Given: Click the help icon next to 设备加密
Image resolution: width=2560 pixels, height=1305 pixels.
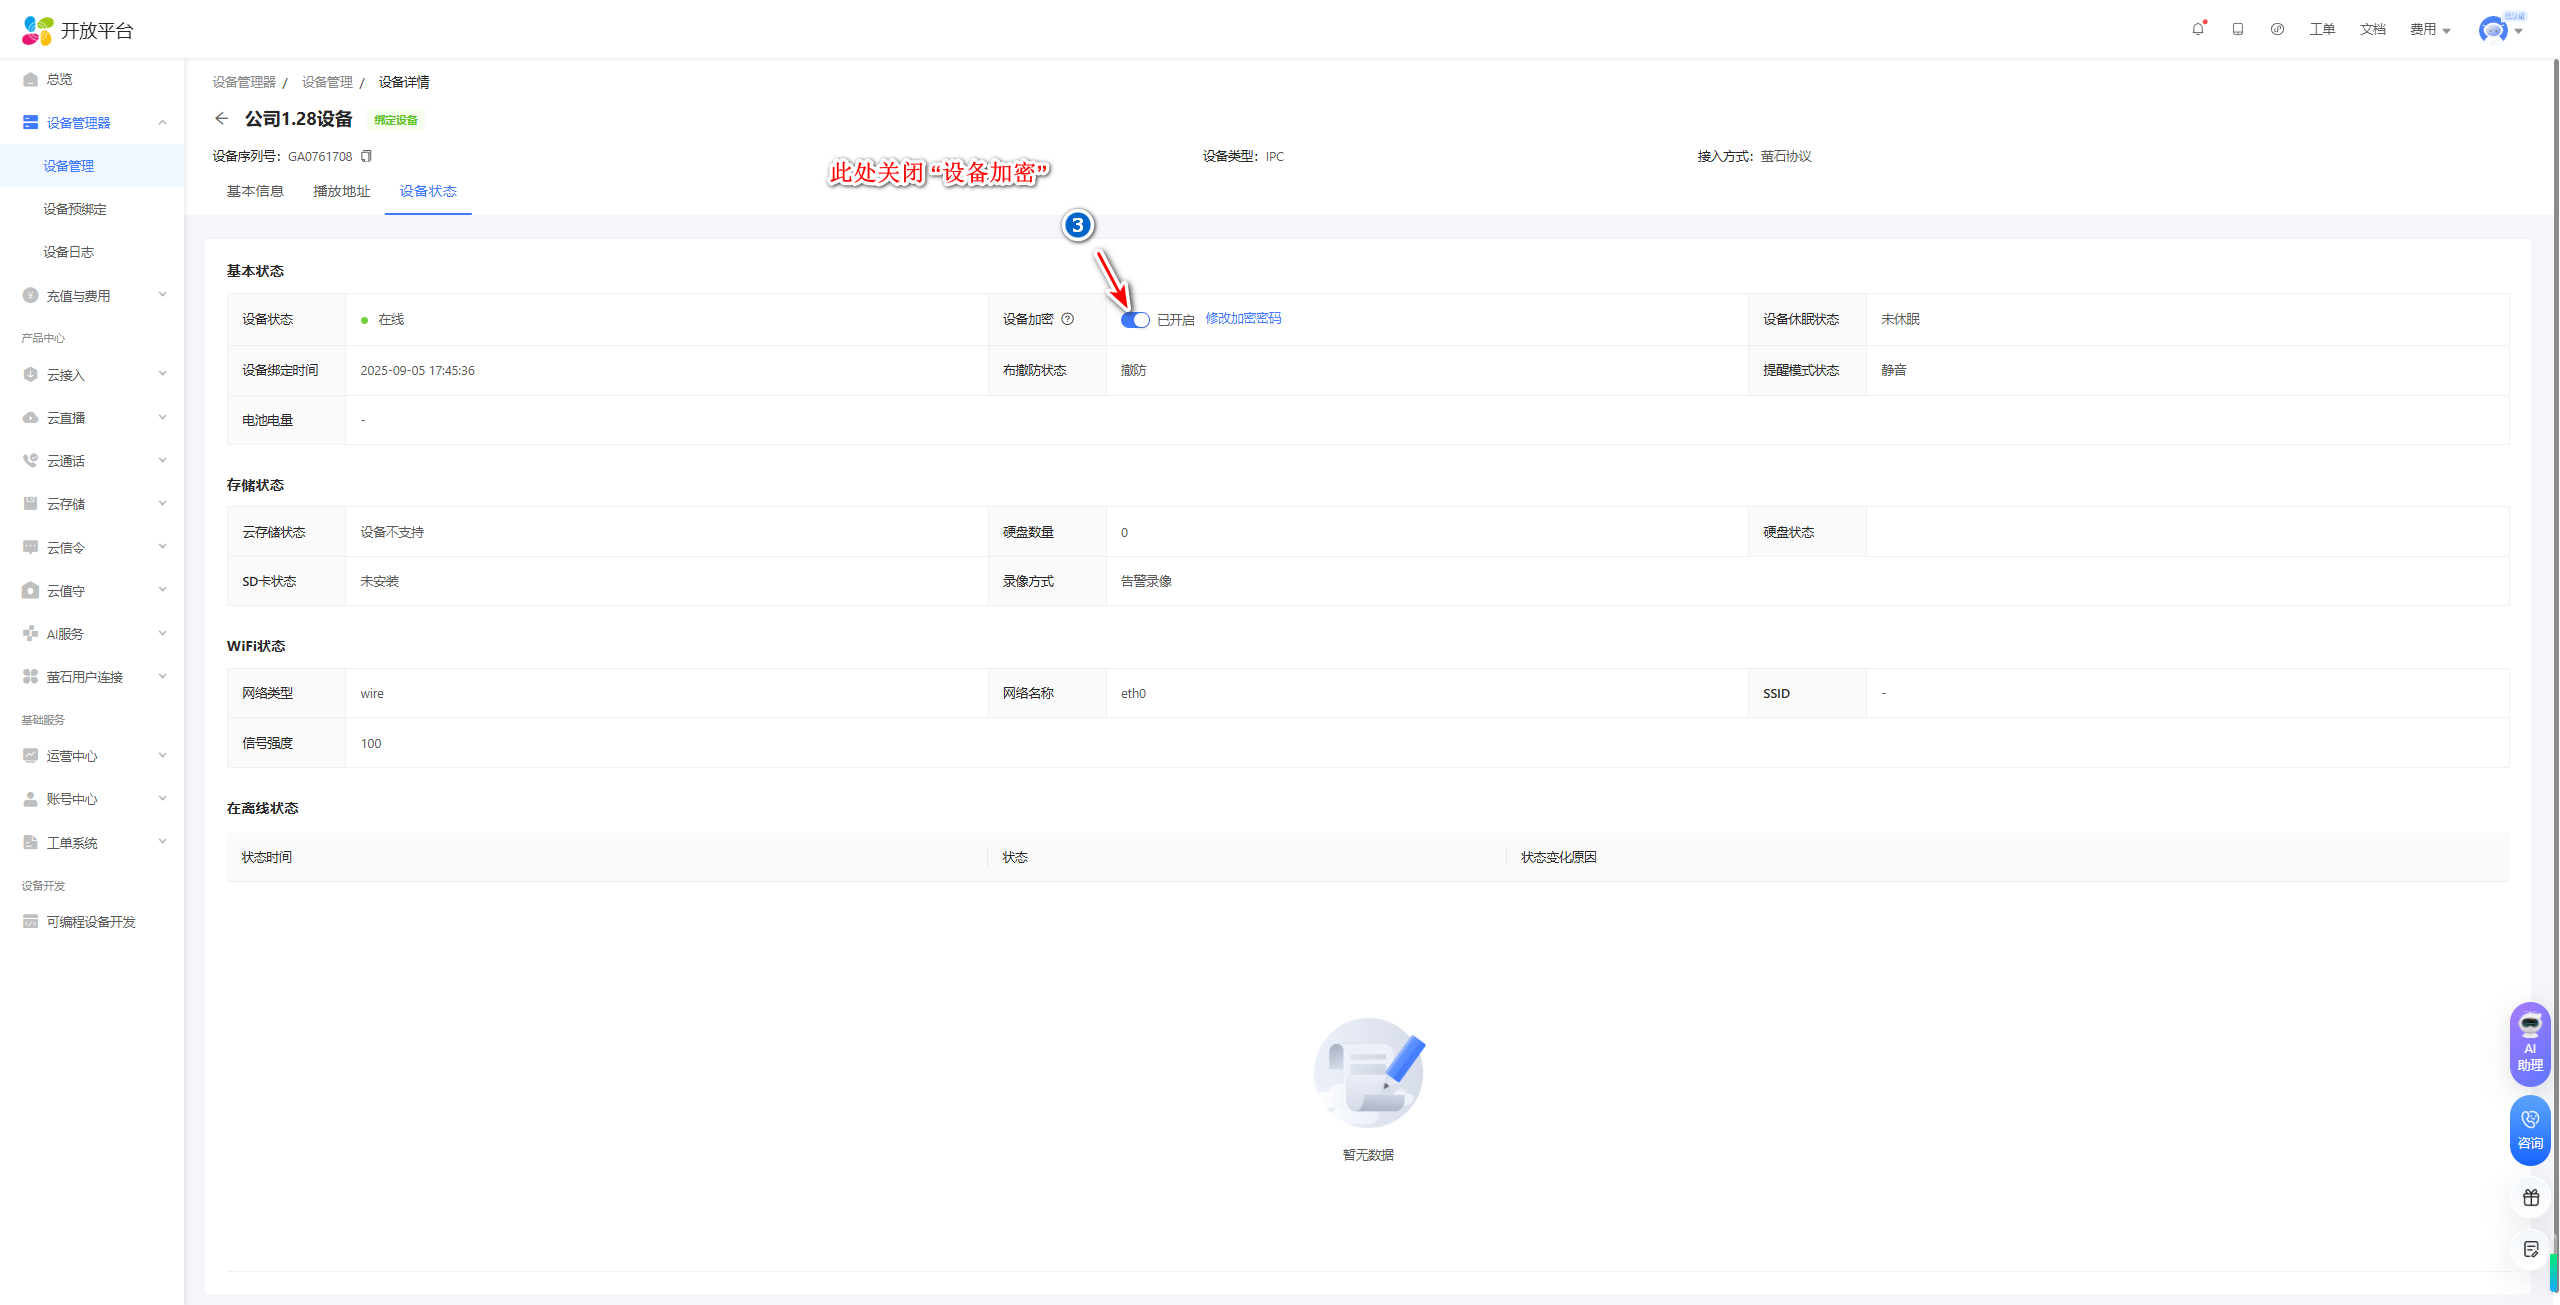Looking at the screenshot, I should pyautogui.click(x=1068, y=319).
